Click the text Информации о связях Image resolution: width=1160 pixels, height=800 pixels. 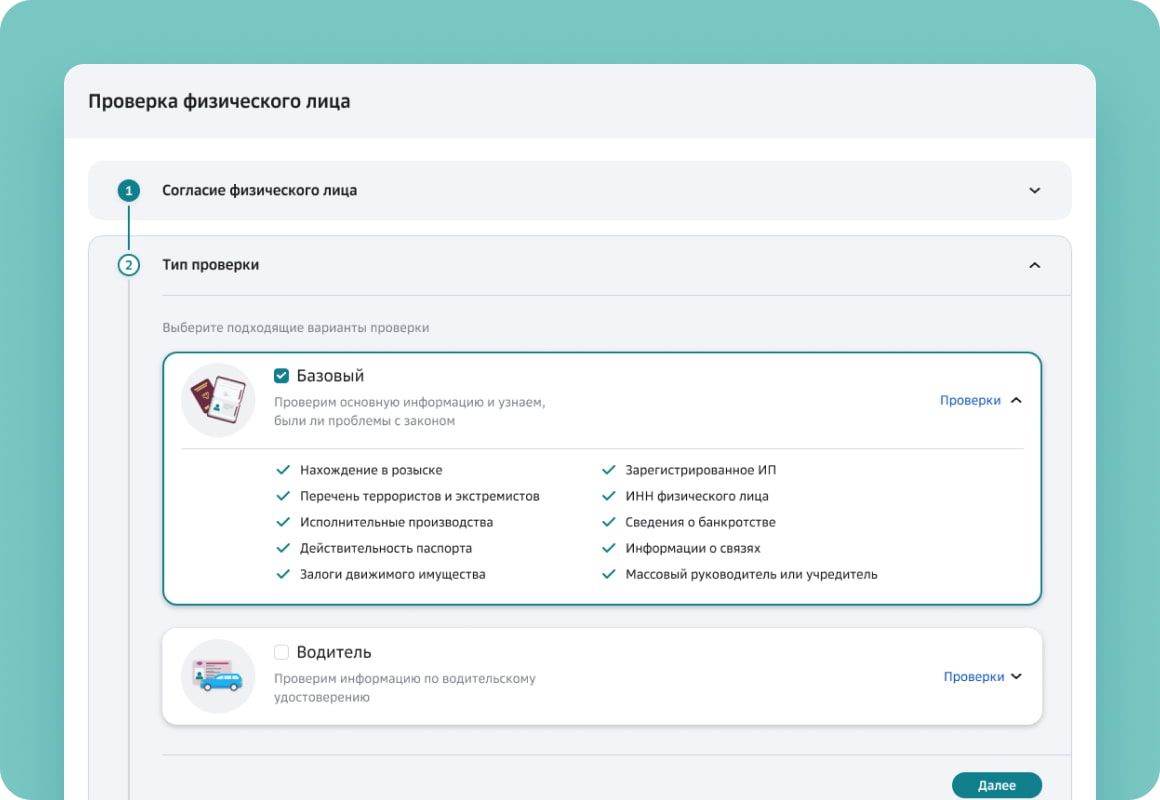pyautogui.click(x=692, y=548)
